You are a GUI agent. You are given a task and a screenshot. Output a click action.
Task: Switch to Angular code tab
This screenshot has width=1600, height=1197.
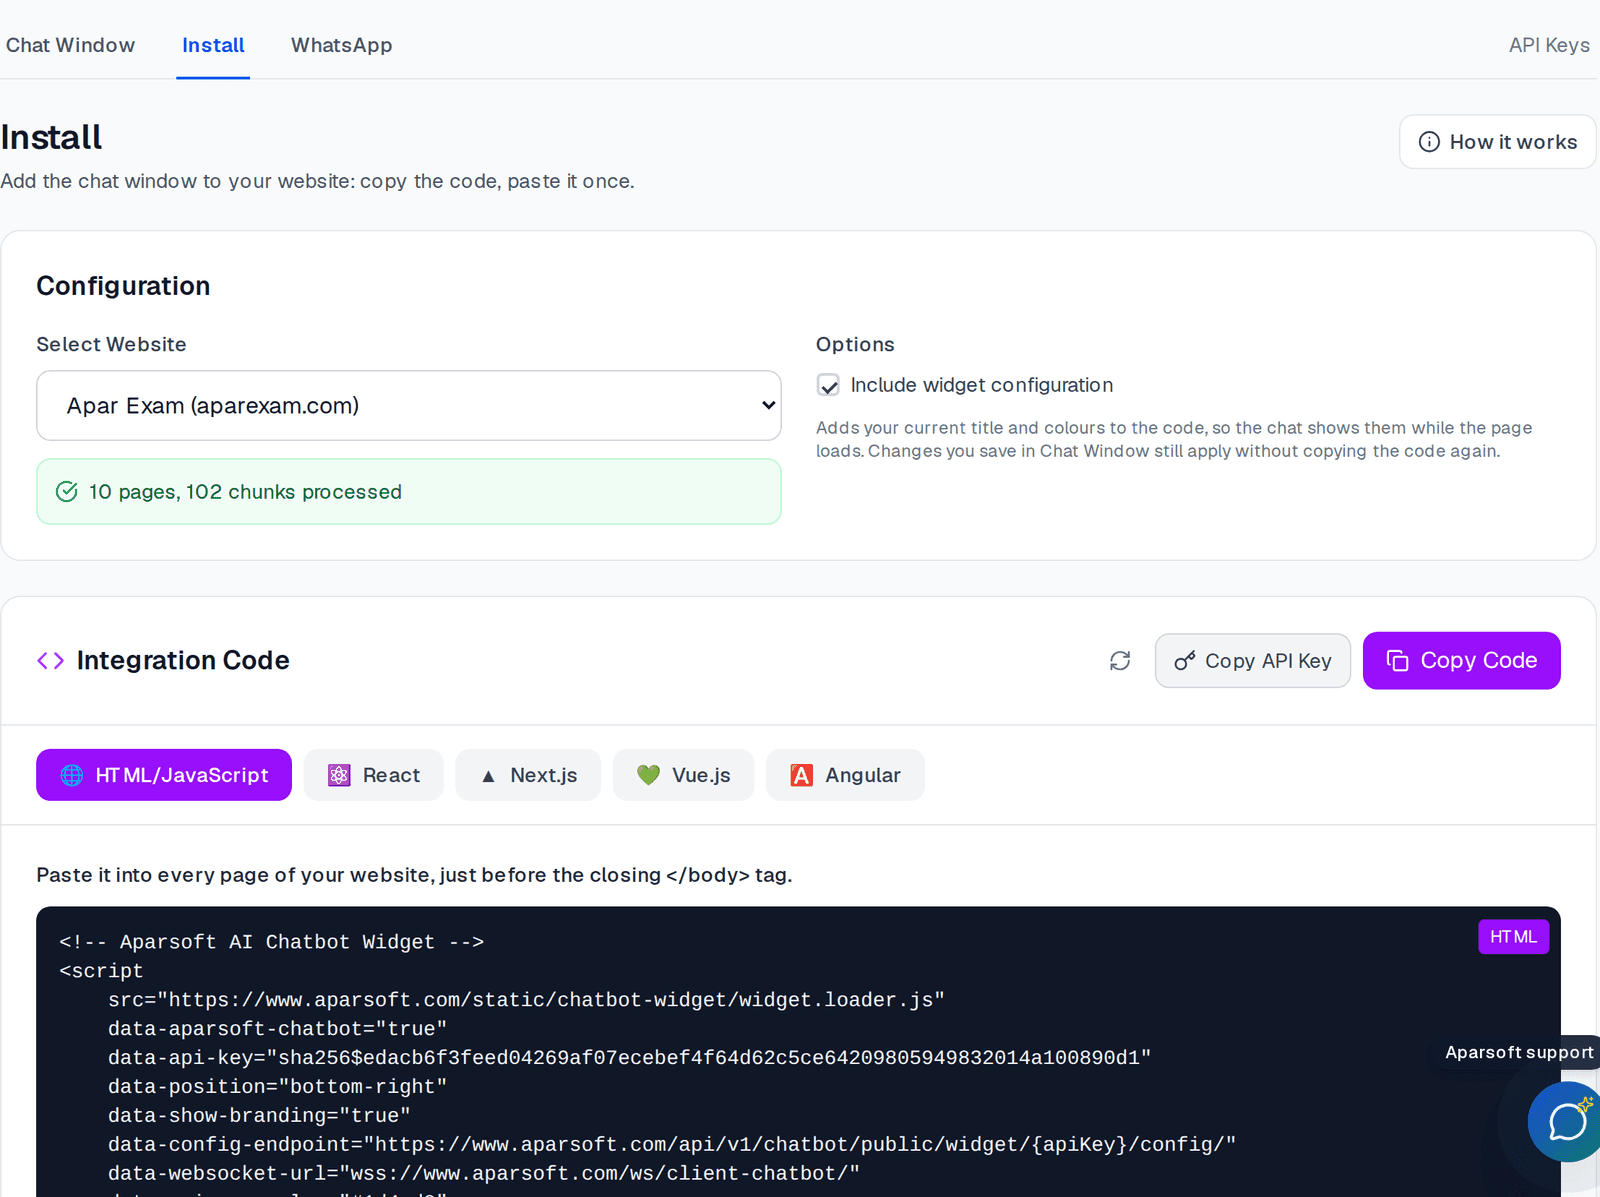point(845,775)
